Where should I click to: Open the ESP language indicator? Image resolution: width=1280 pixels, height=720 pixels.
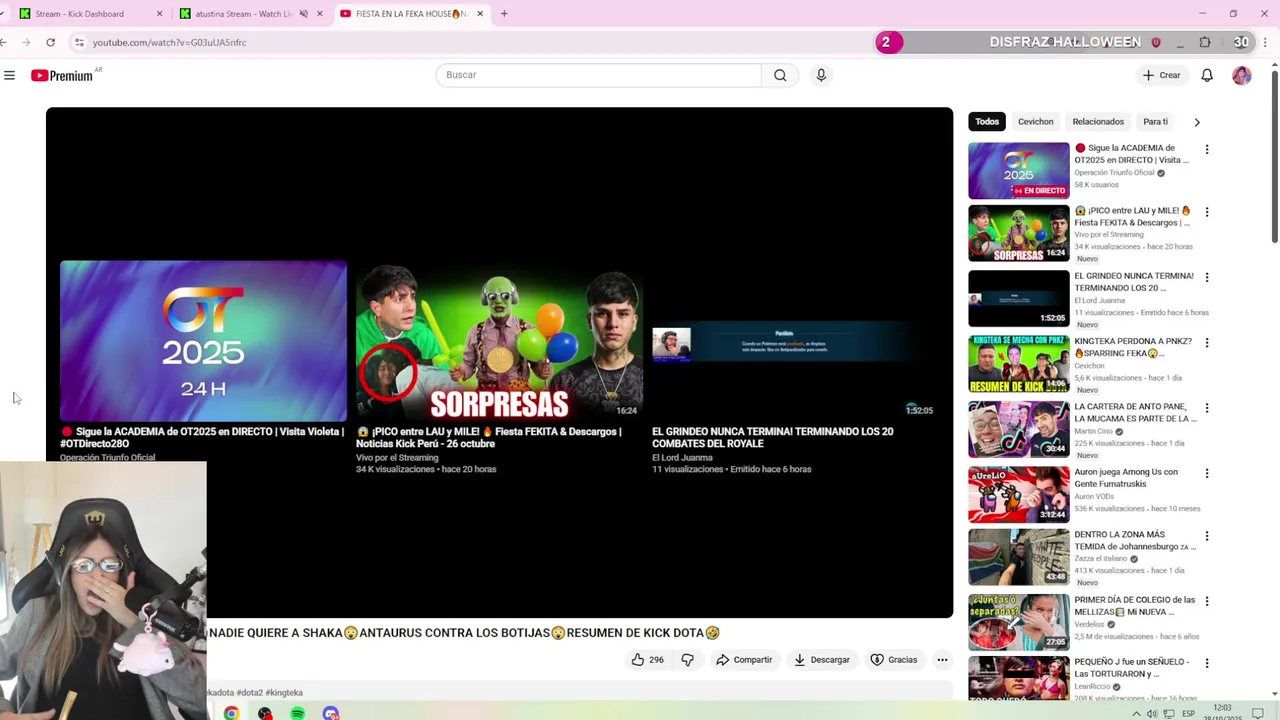[1189, 714]
